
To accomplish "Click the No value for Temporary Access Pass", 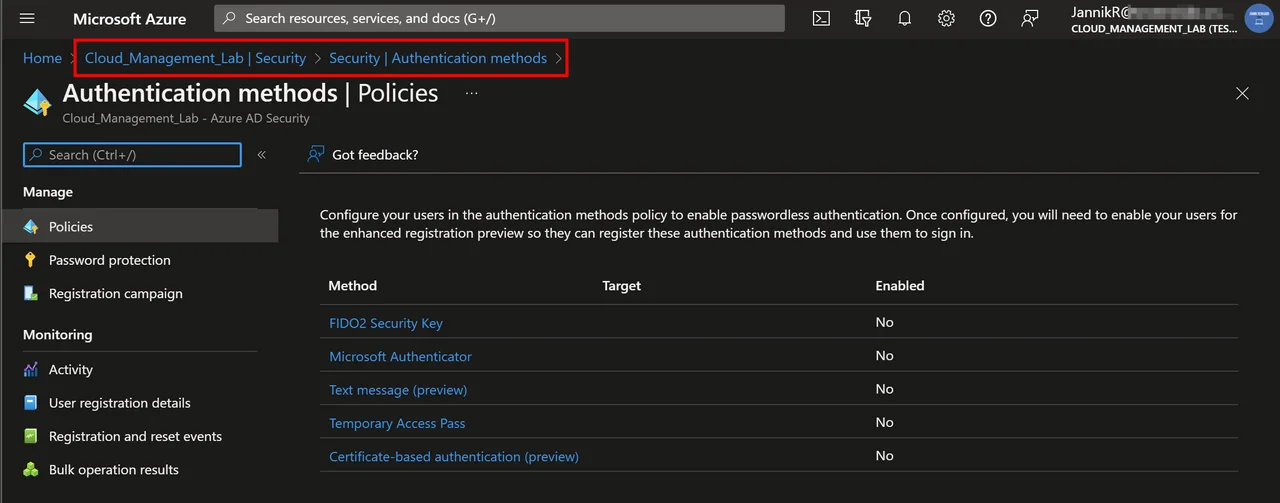I will click(x=884, y=422).
